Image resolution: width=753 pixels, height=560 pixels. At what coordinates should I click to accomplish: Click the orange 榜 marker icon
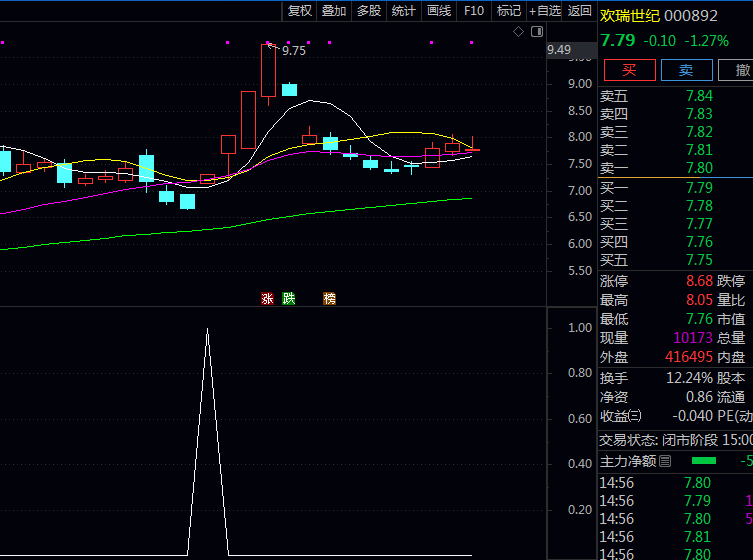(329, 298)
